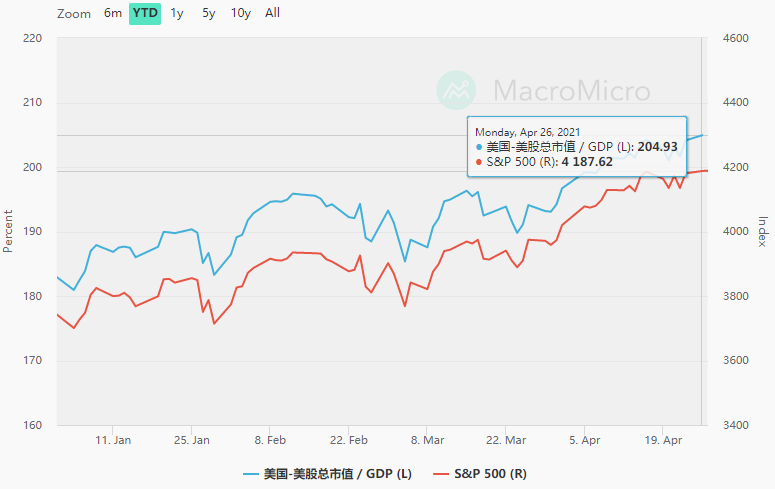Click red dot in tooltip

[478, 162]
